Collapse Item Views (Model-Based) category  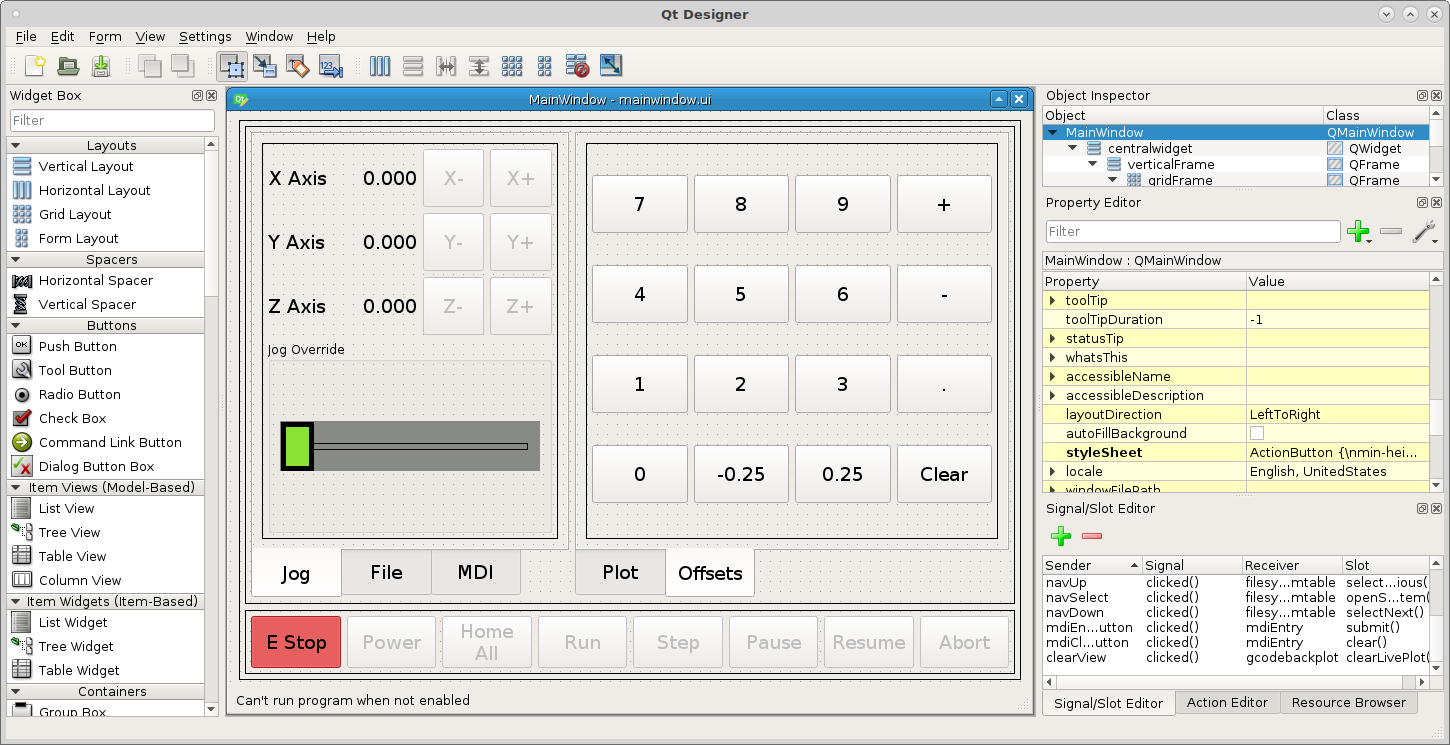tap(16, 488)
